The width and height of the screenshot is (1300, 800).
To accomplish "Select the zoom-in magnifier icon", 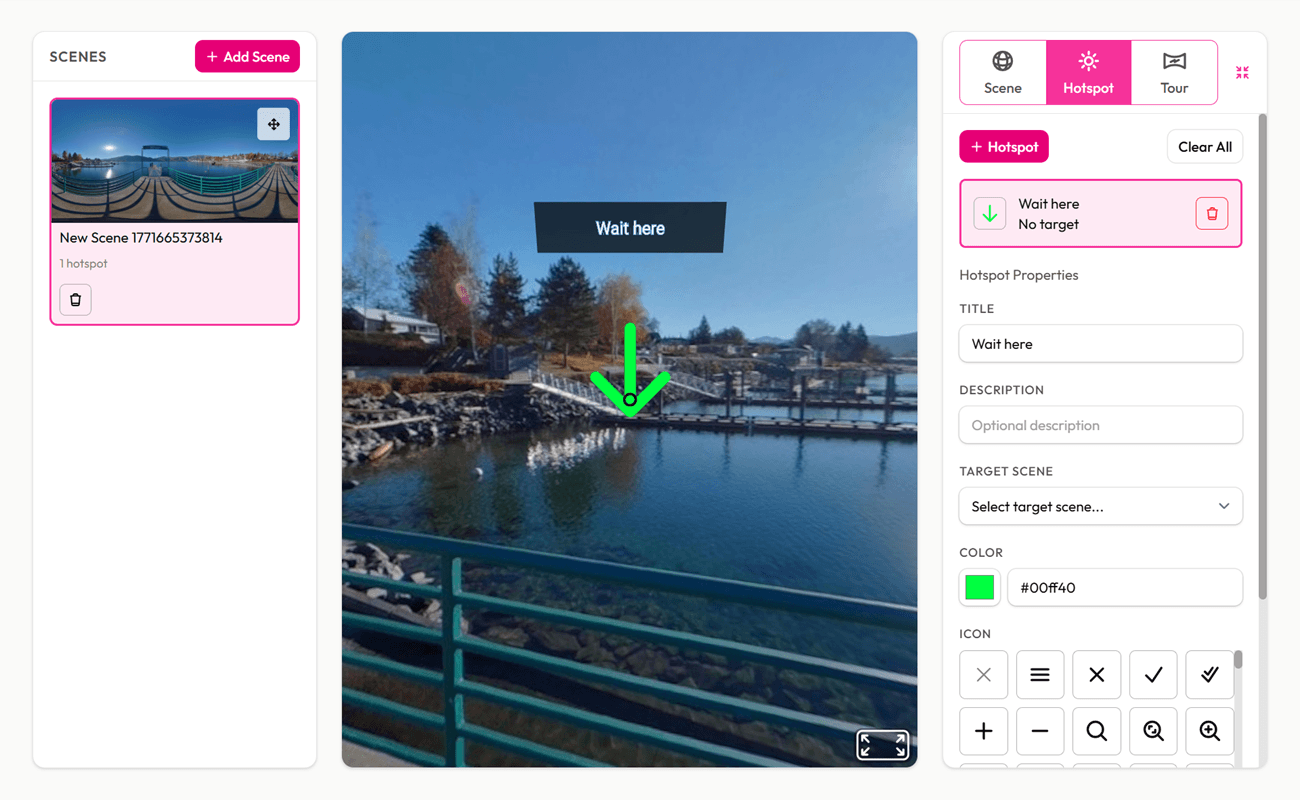I will pyautogui.click(x=1209, y=731).
